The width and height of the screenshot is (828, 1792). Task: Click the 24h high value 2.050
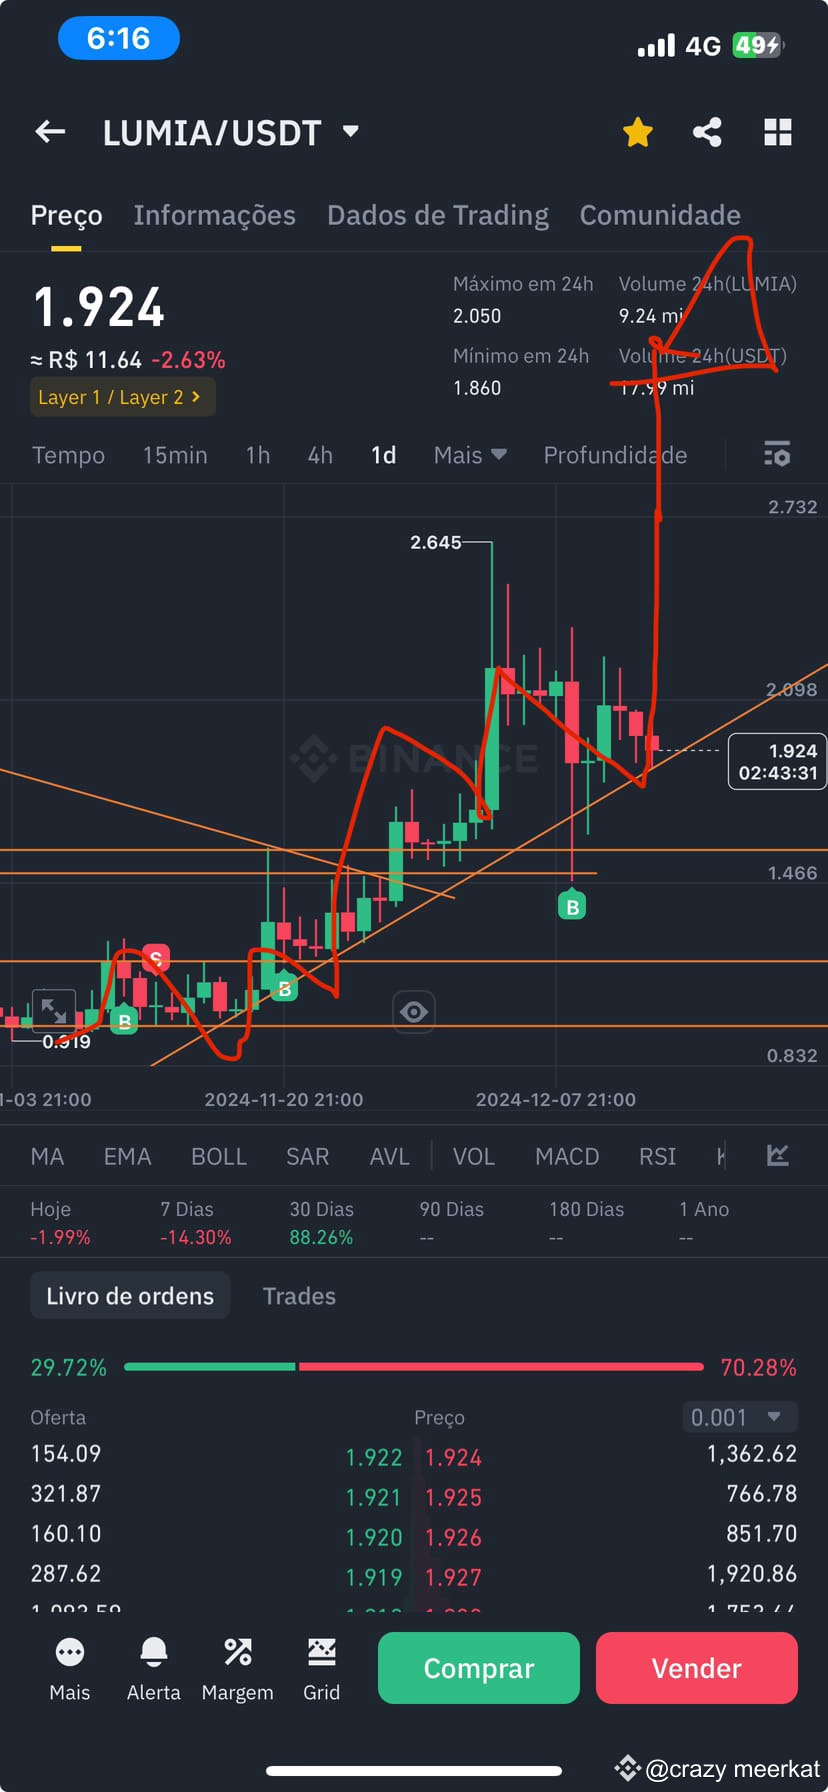tap(477, 316)
